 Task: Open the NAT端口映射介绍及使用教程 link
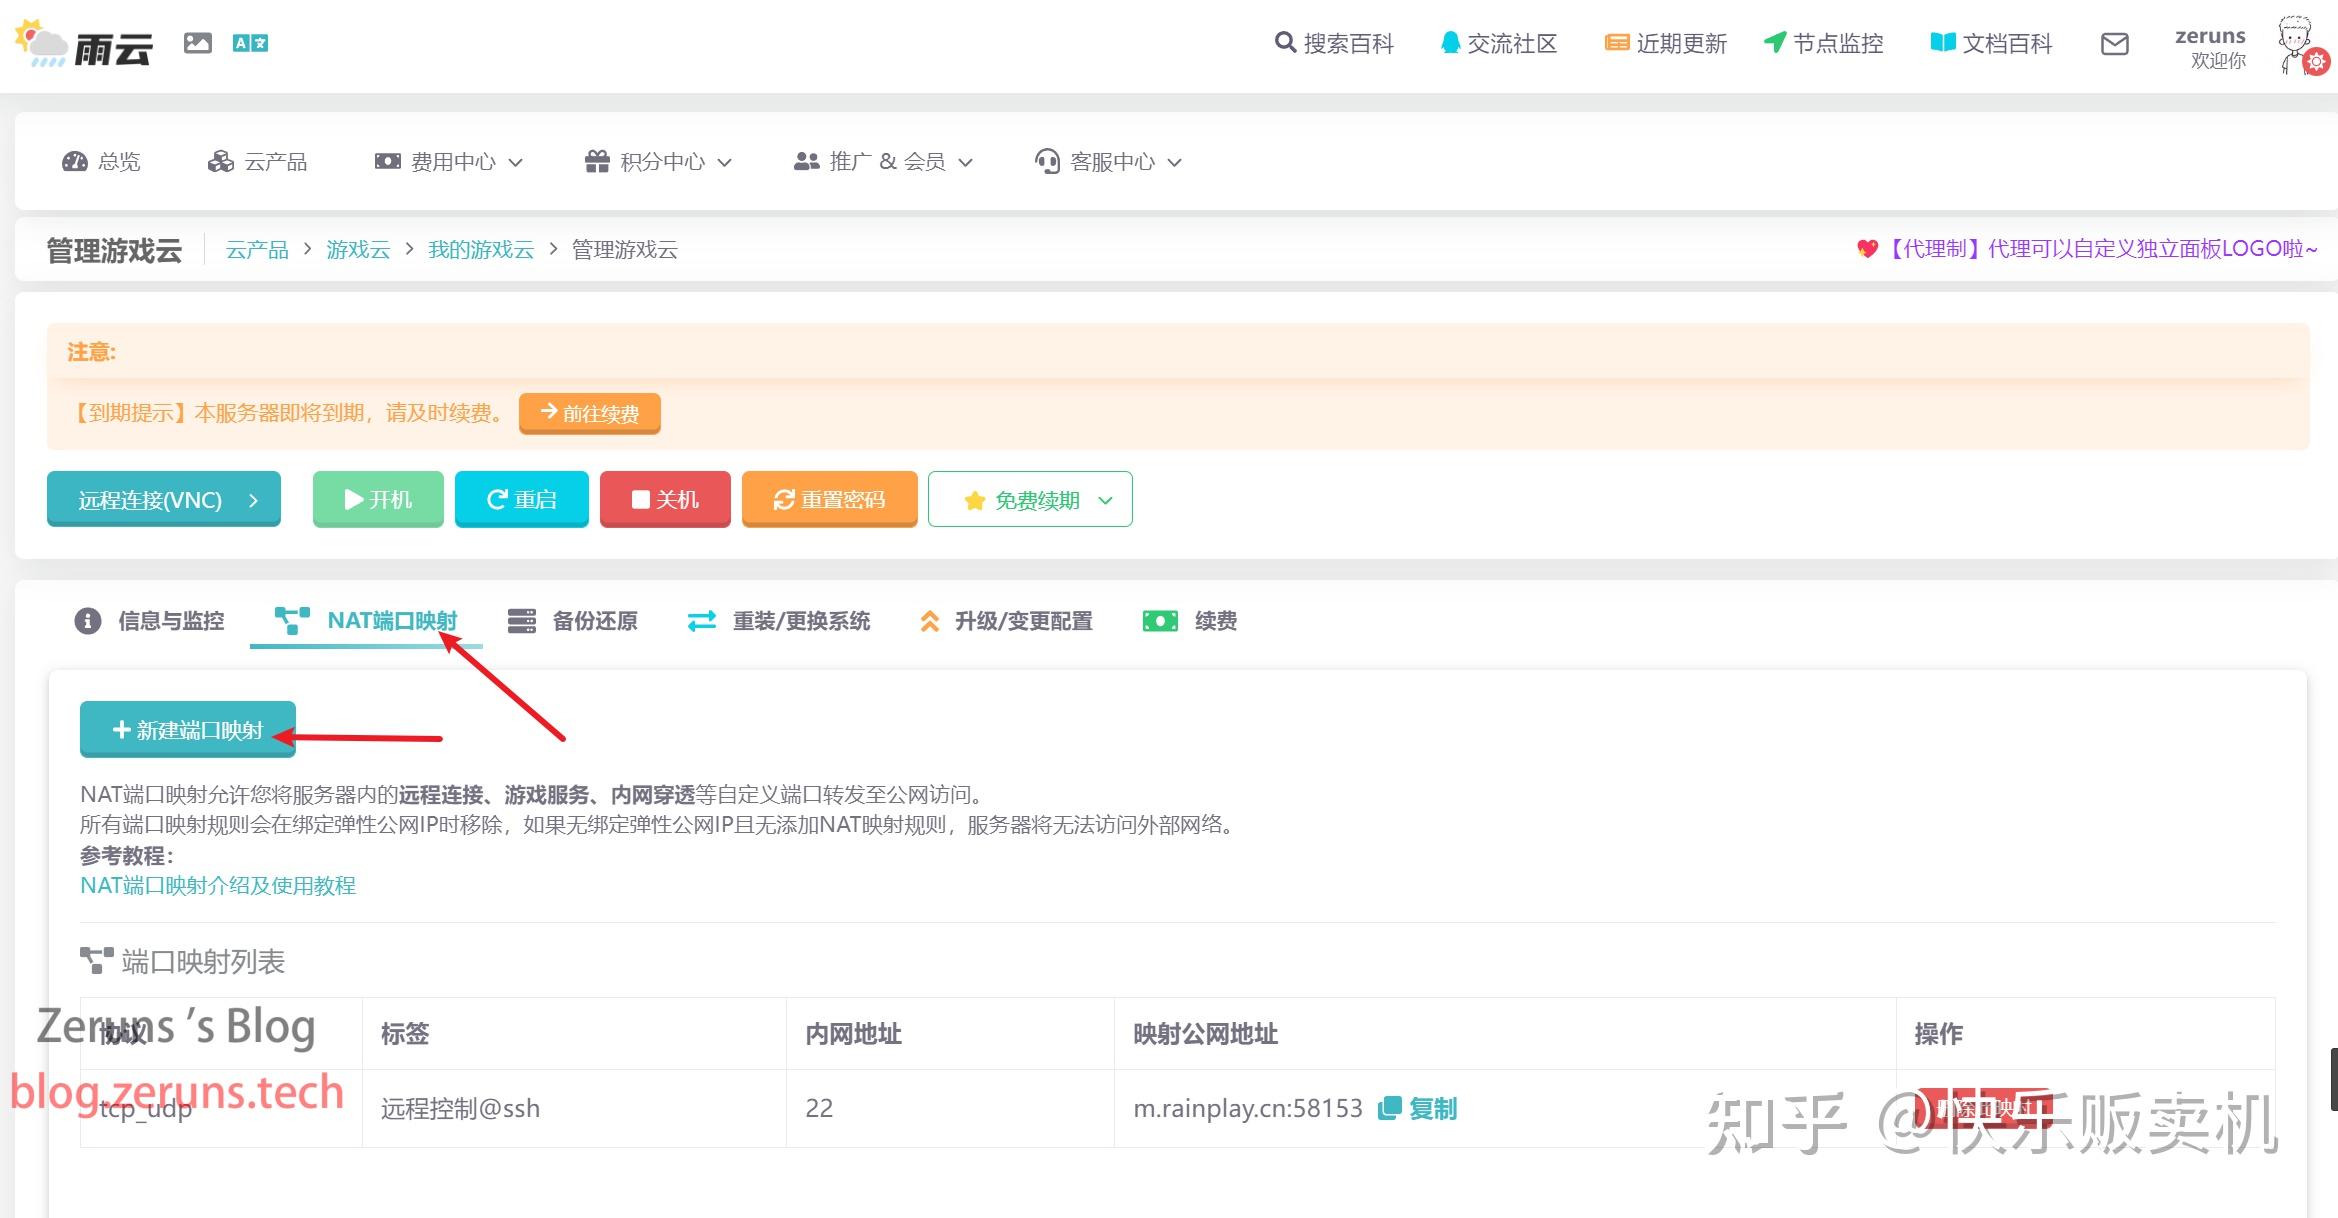[x=218, y=885]
